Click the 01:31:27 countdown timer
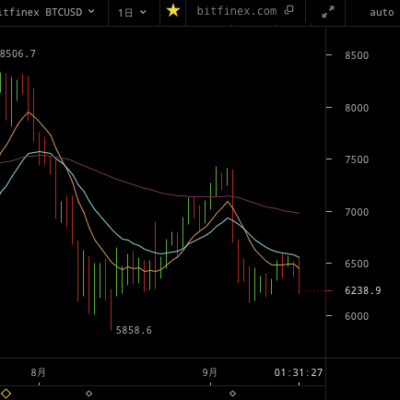Image resolution: width=400 pixels, height=400 pixels. pos(298,372)
